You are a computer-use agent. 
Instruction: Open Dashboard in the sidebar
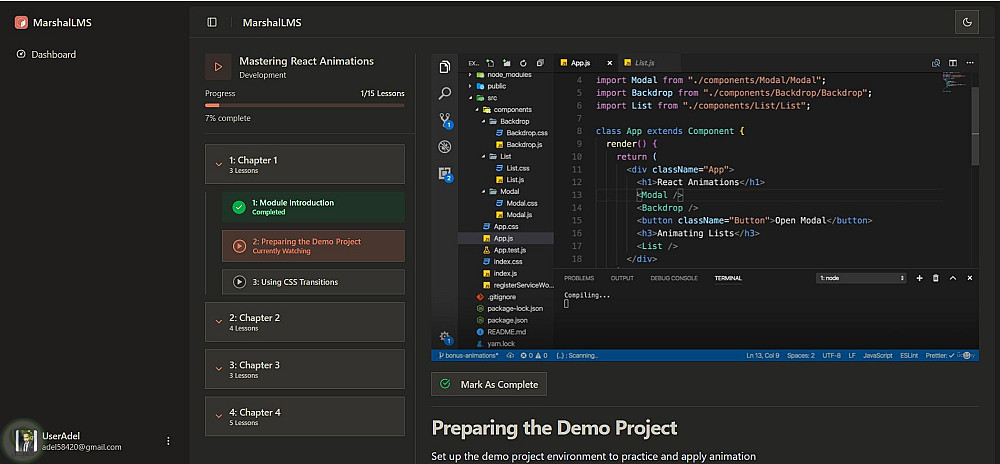53,54
